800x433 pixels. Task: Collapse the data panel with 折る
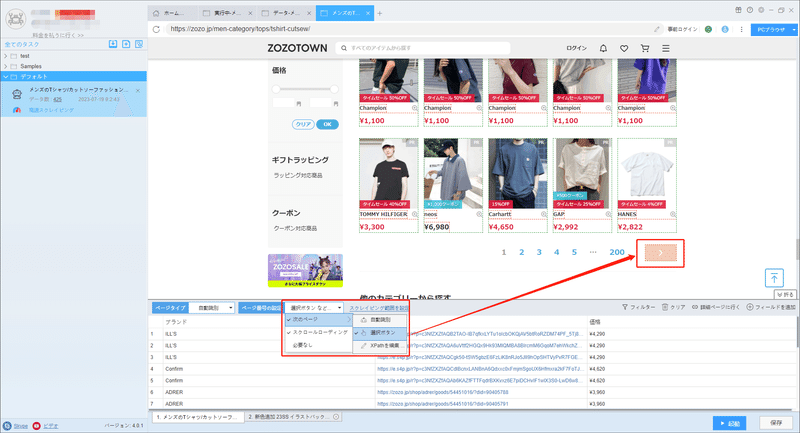tap(785, 295)
